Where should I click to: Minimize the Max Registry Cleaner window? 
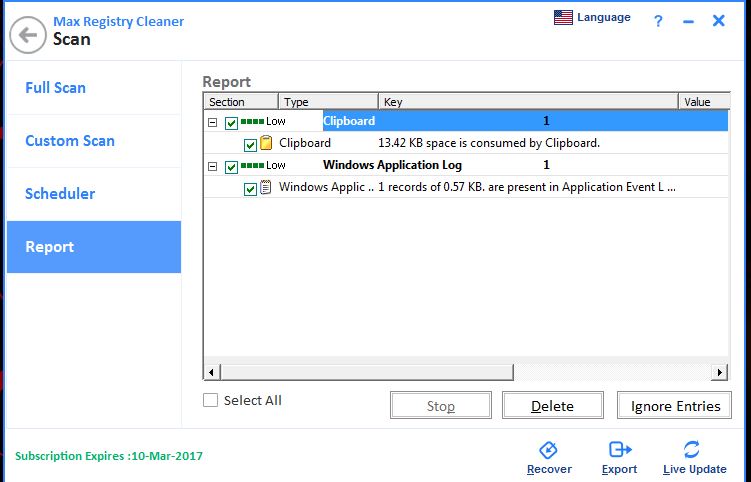pos(688,22)
